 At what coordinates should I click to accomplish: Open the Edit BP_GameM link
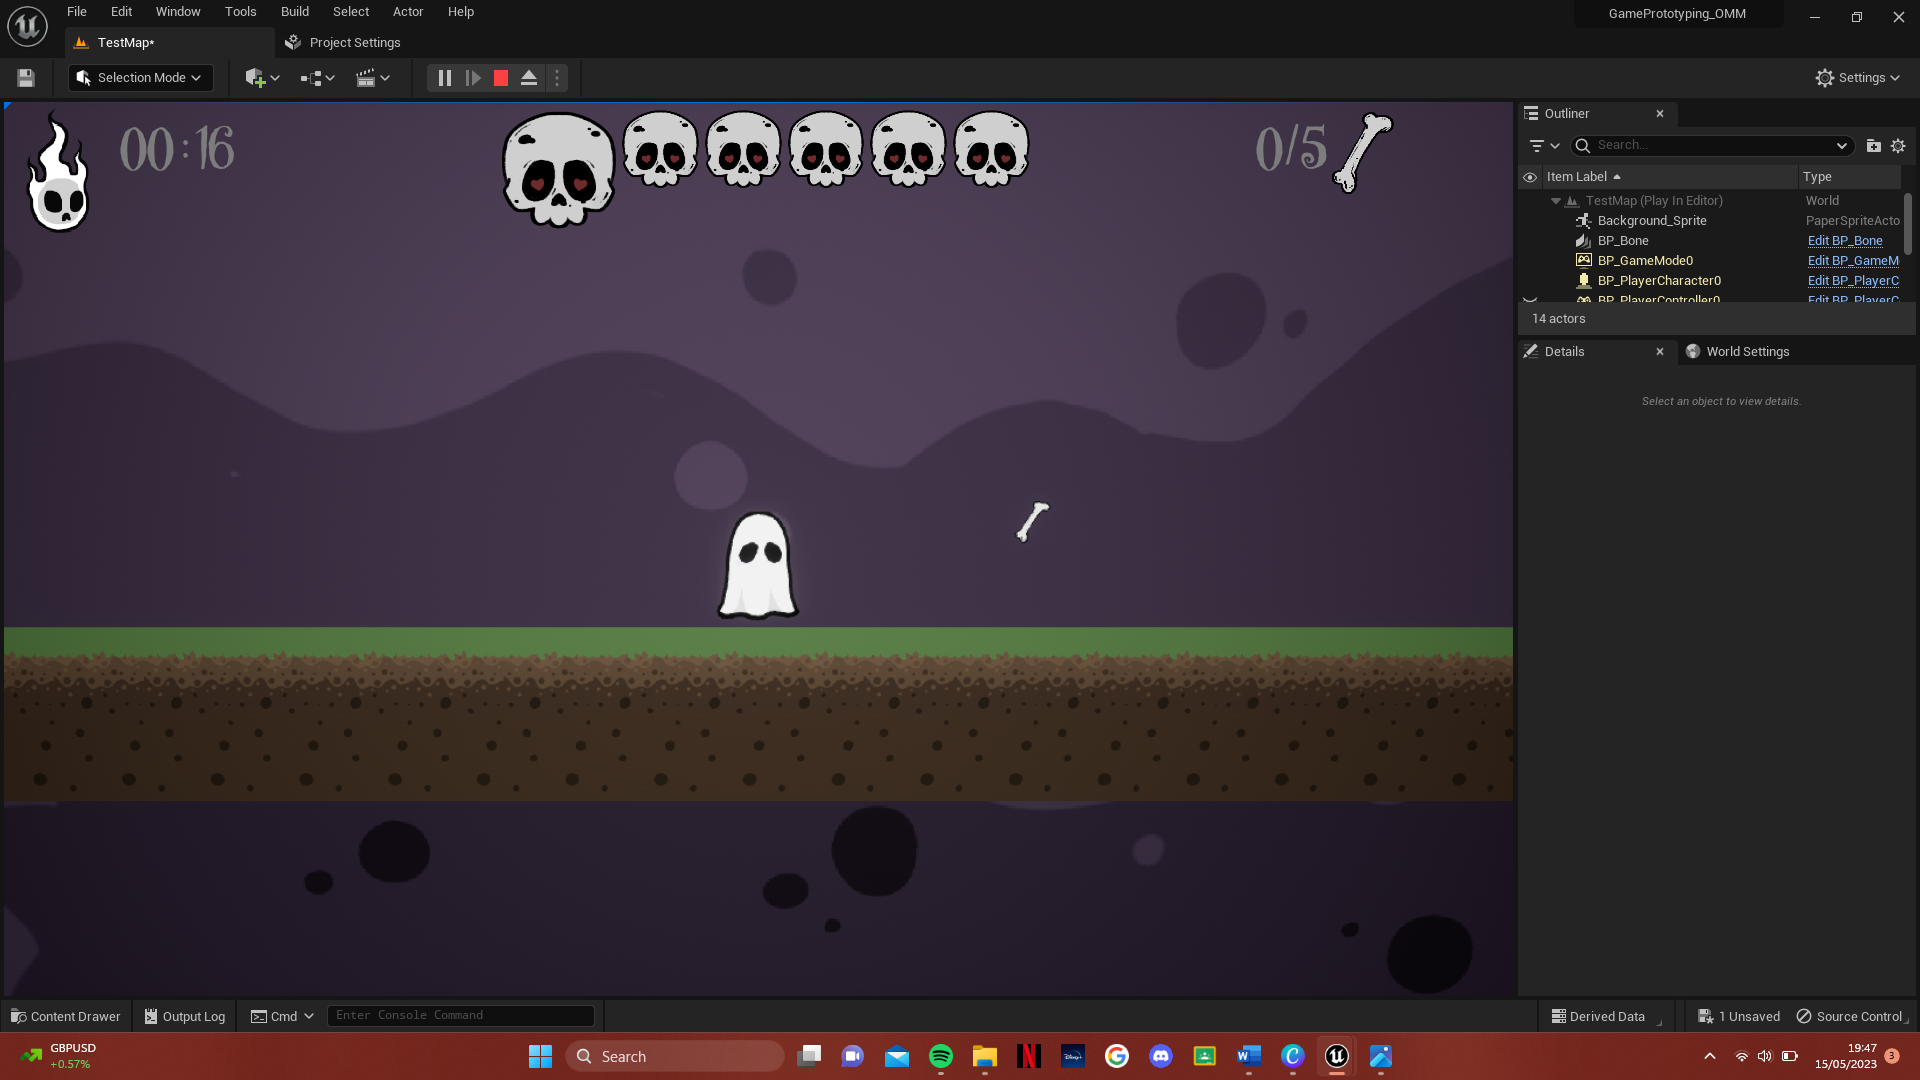pos(1853,261)
